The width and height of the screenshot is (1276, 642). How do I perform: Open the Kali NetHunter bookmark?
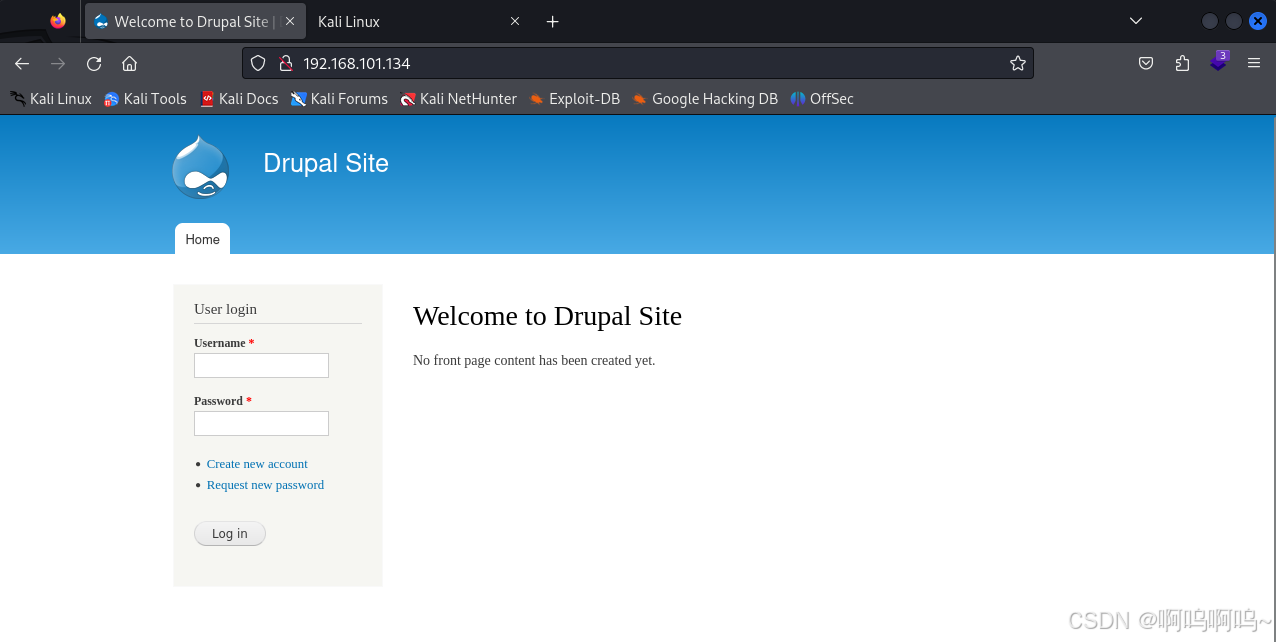[458, 99]
